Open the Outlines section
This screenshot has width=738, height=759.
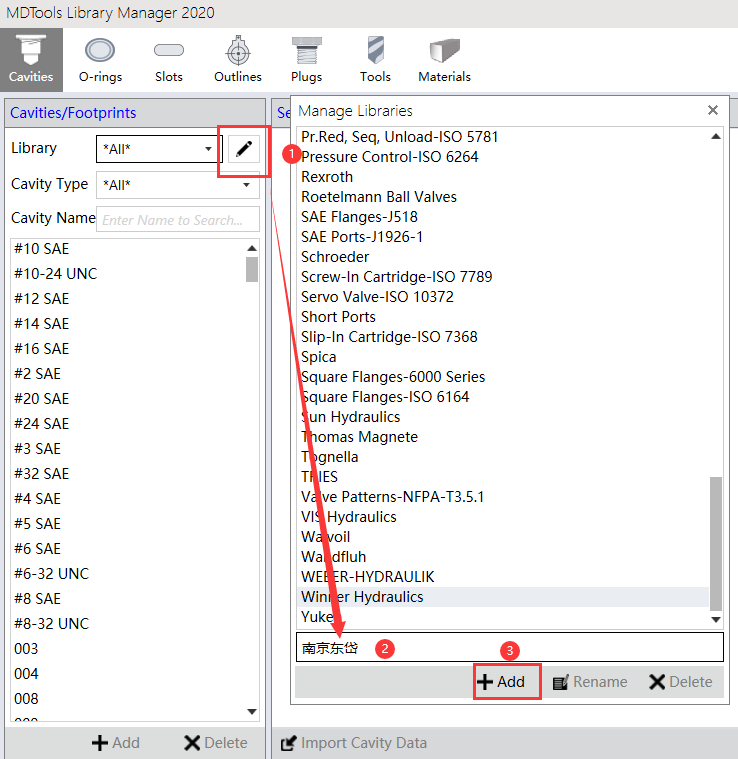coord(238,60)
